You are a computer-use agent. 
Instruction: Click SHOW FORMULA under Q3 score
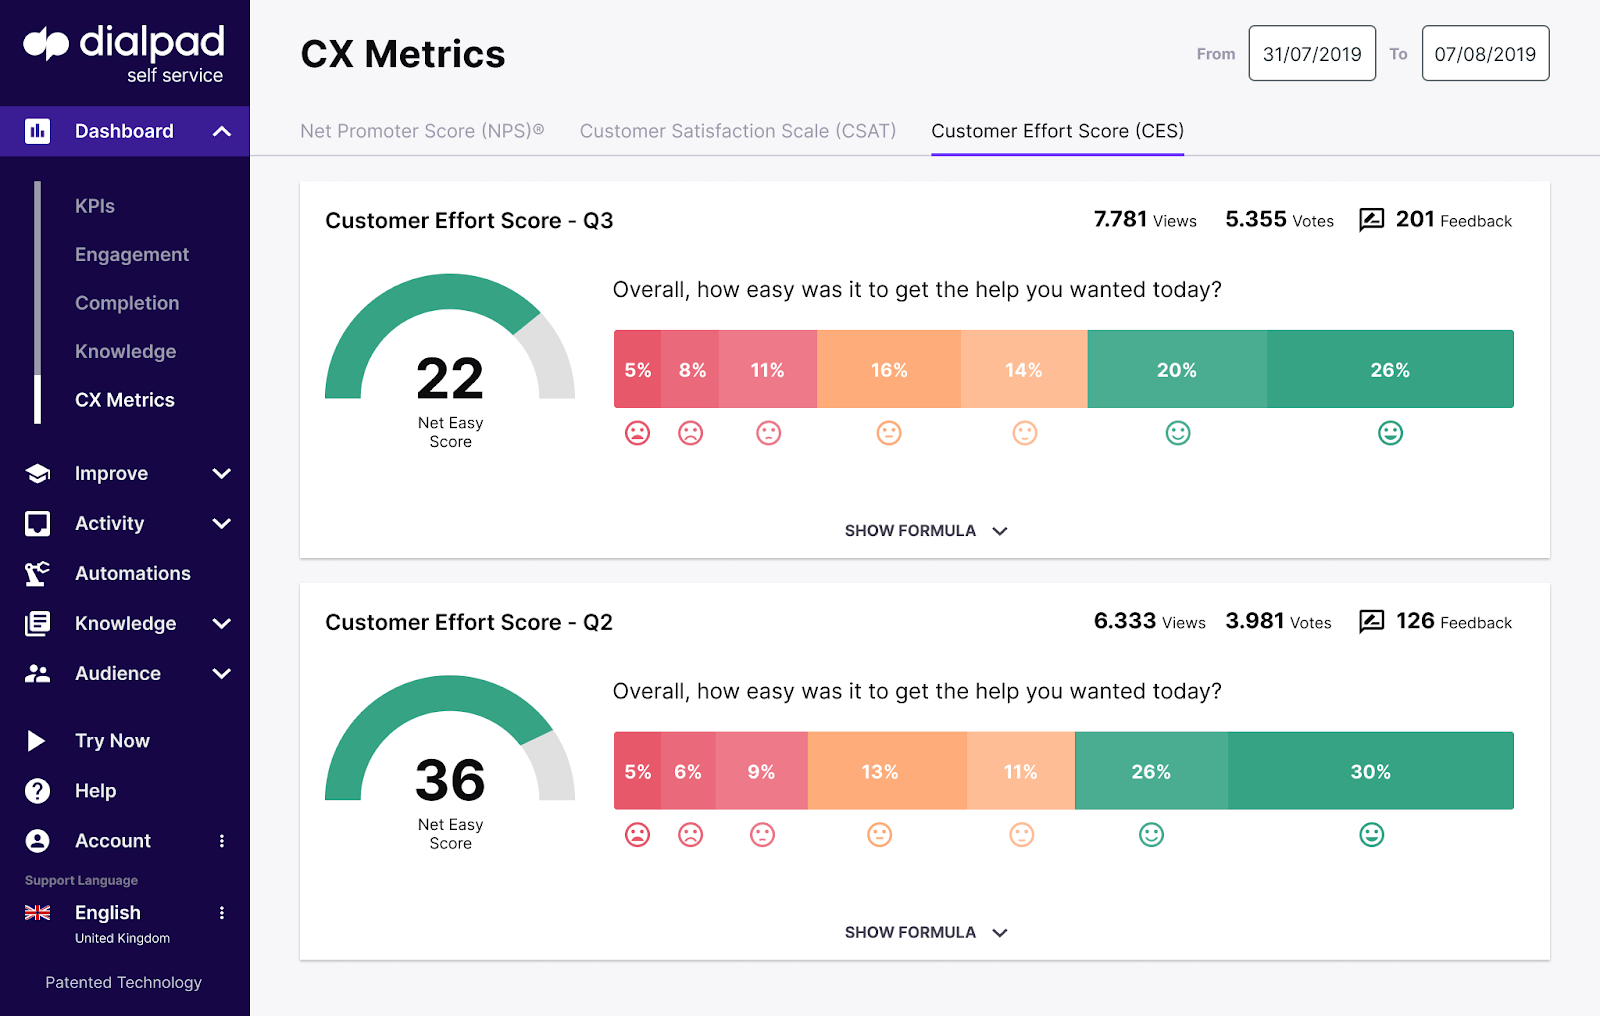[910, 531]
